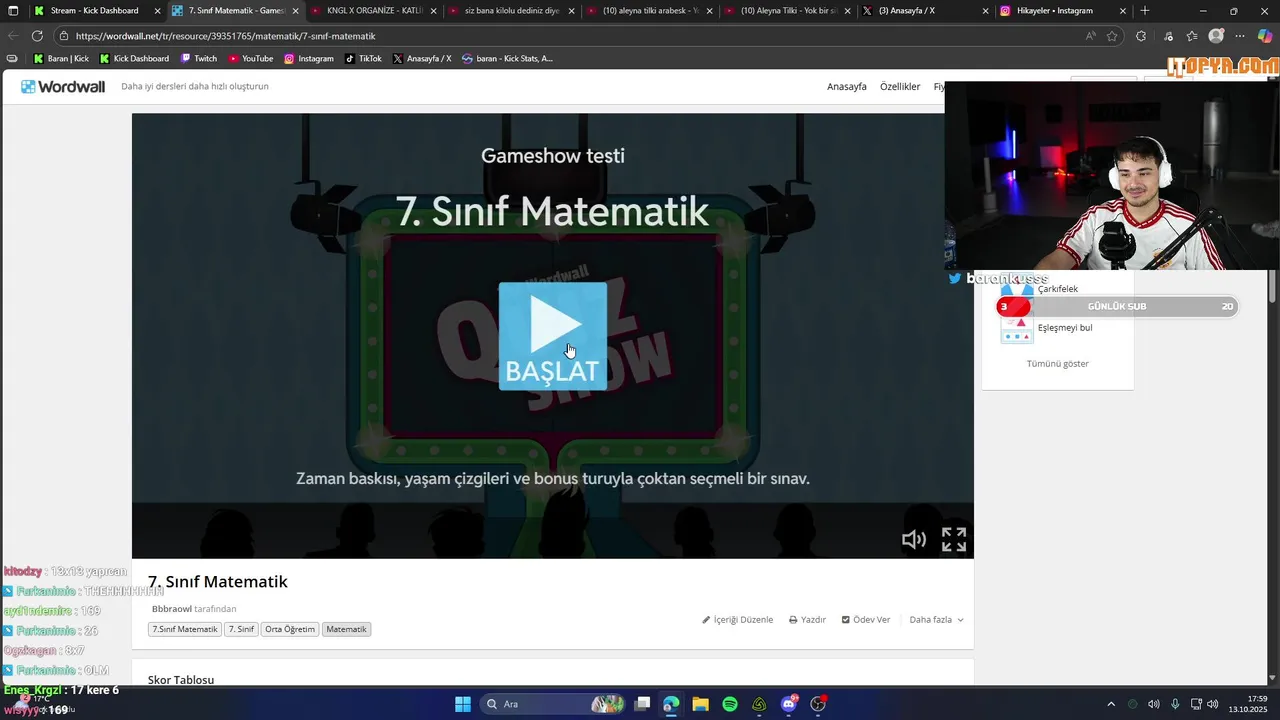Switch to the Aleyna Tilki - Yok bir tab

click(786, 11)
